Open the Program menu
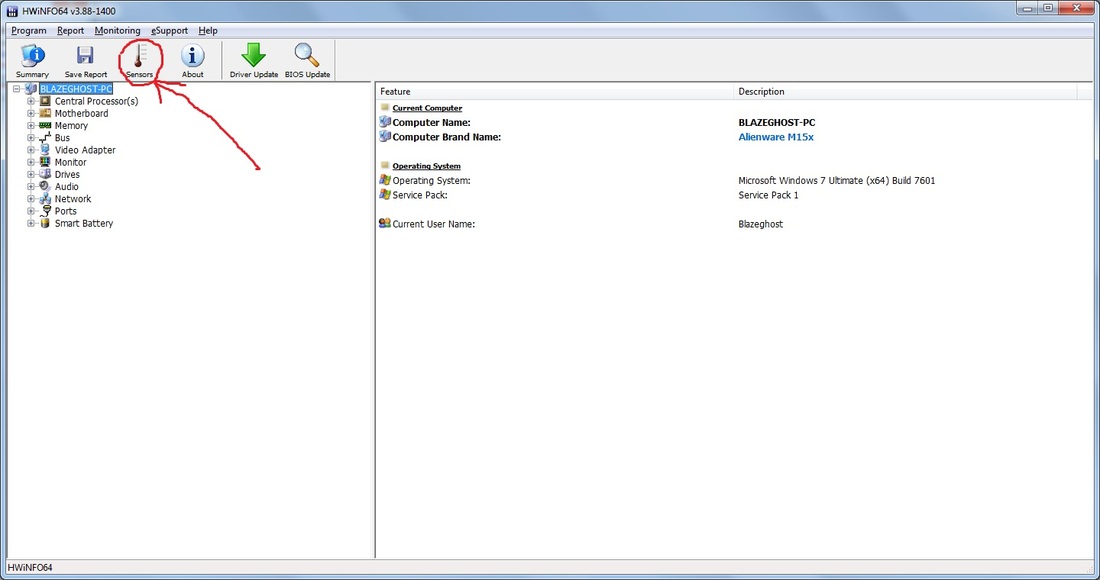This screenshot has width=1100, height=580. (x=29, y=31)
